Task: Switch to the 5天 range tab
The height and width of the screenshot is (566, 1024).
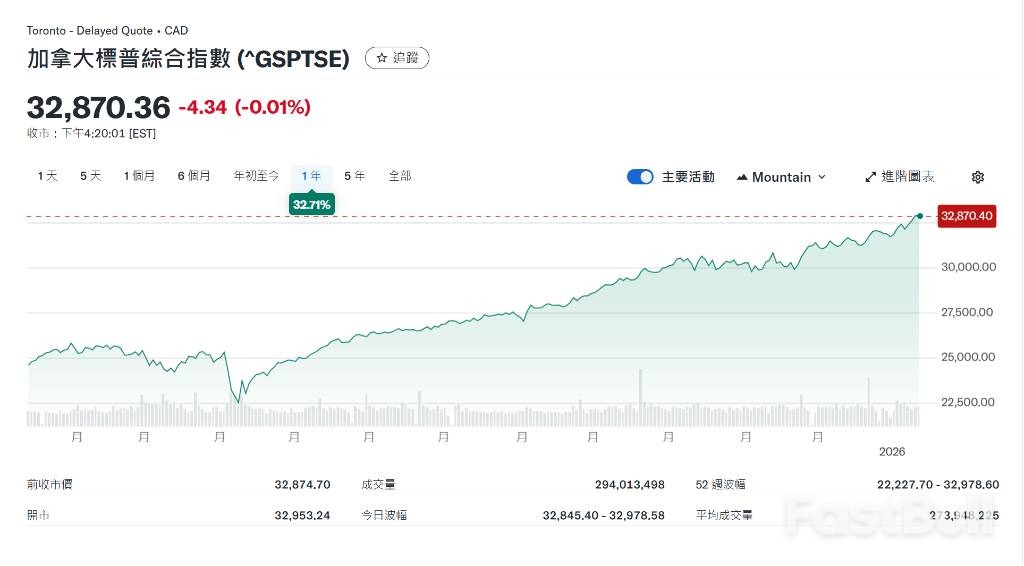Action: 91,176
